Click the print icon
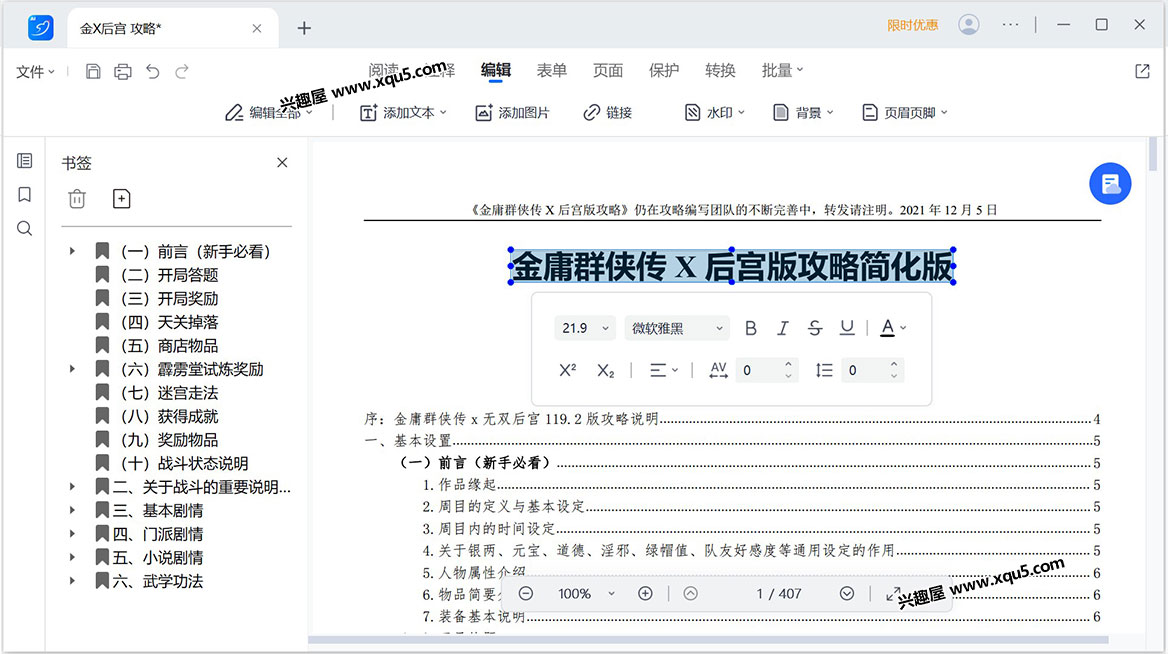 (x=123, y=72)
